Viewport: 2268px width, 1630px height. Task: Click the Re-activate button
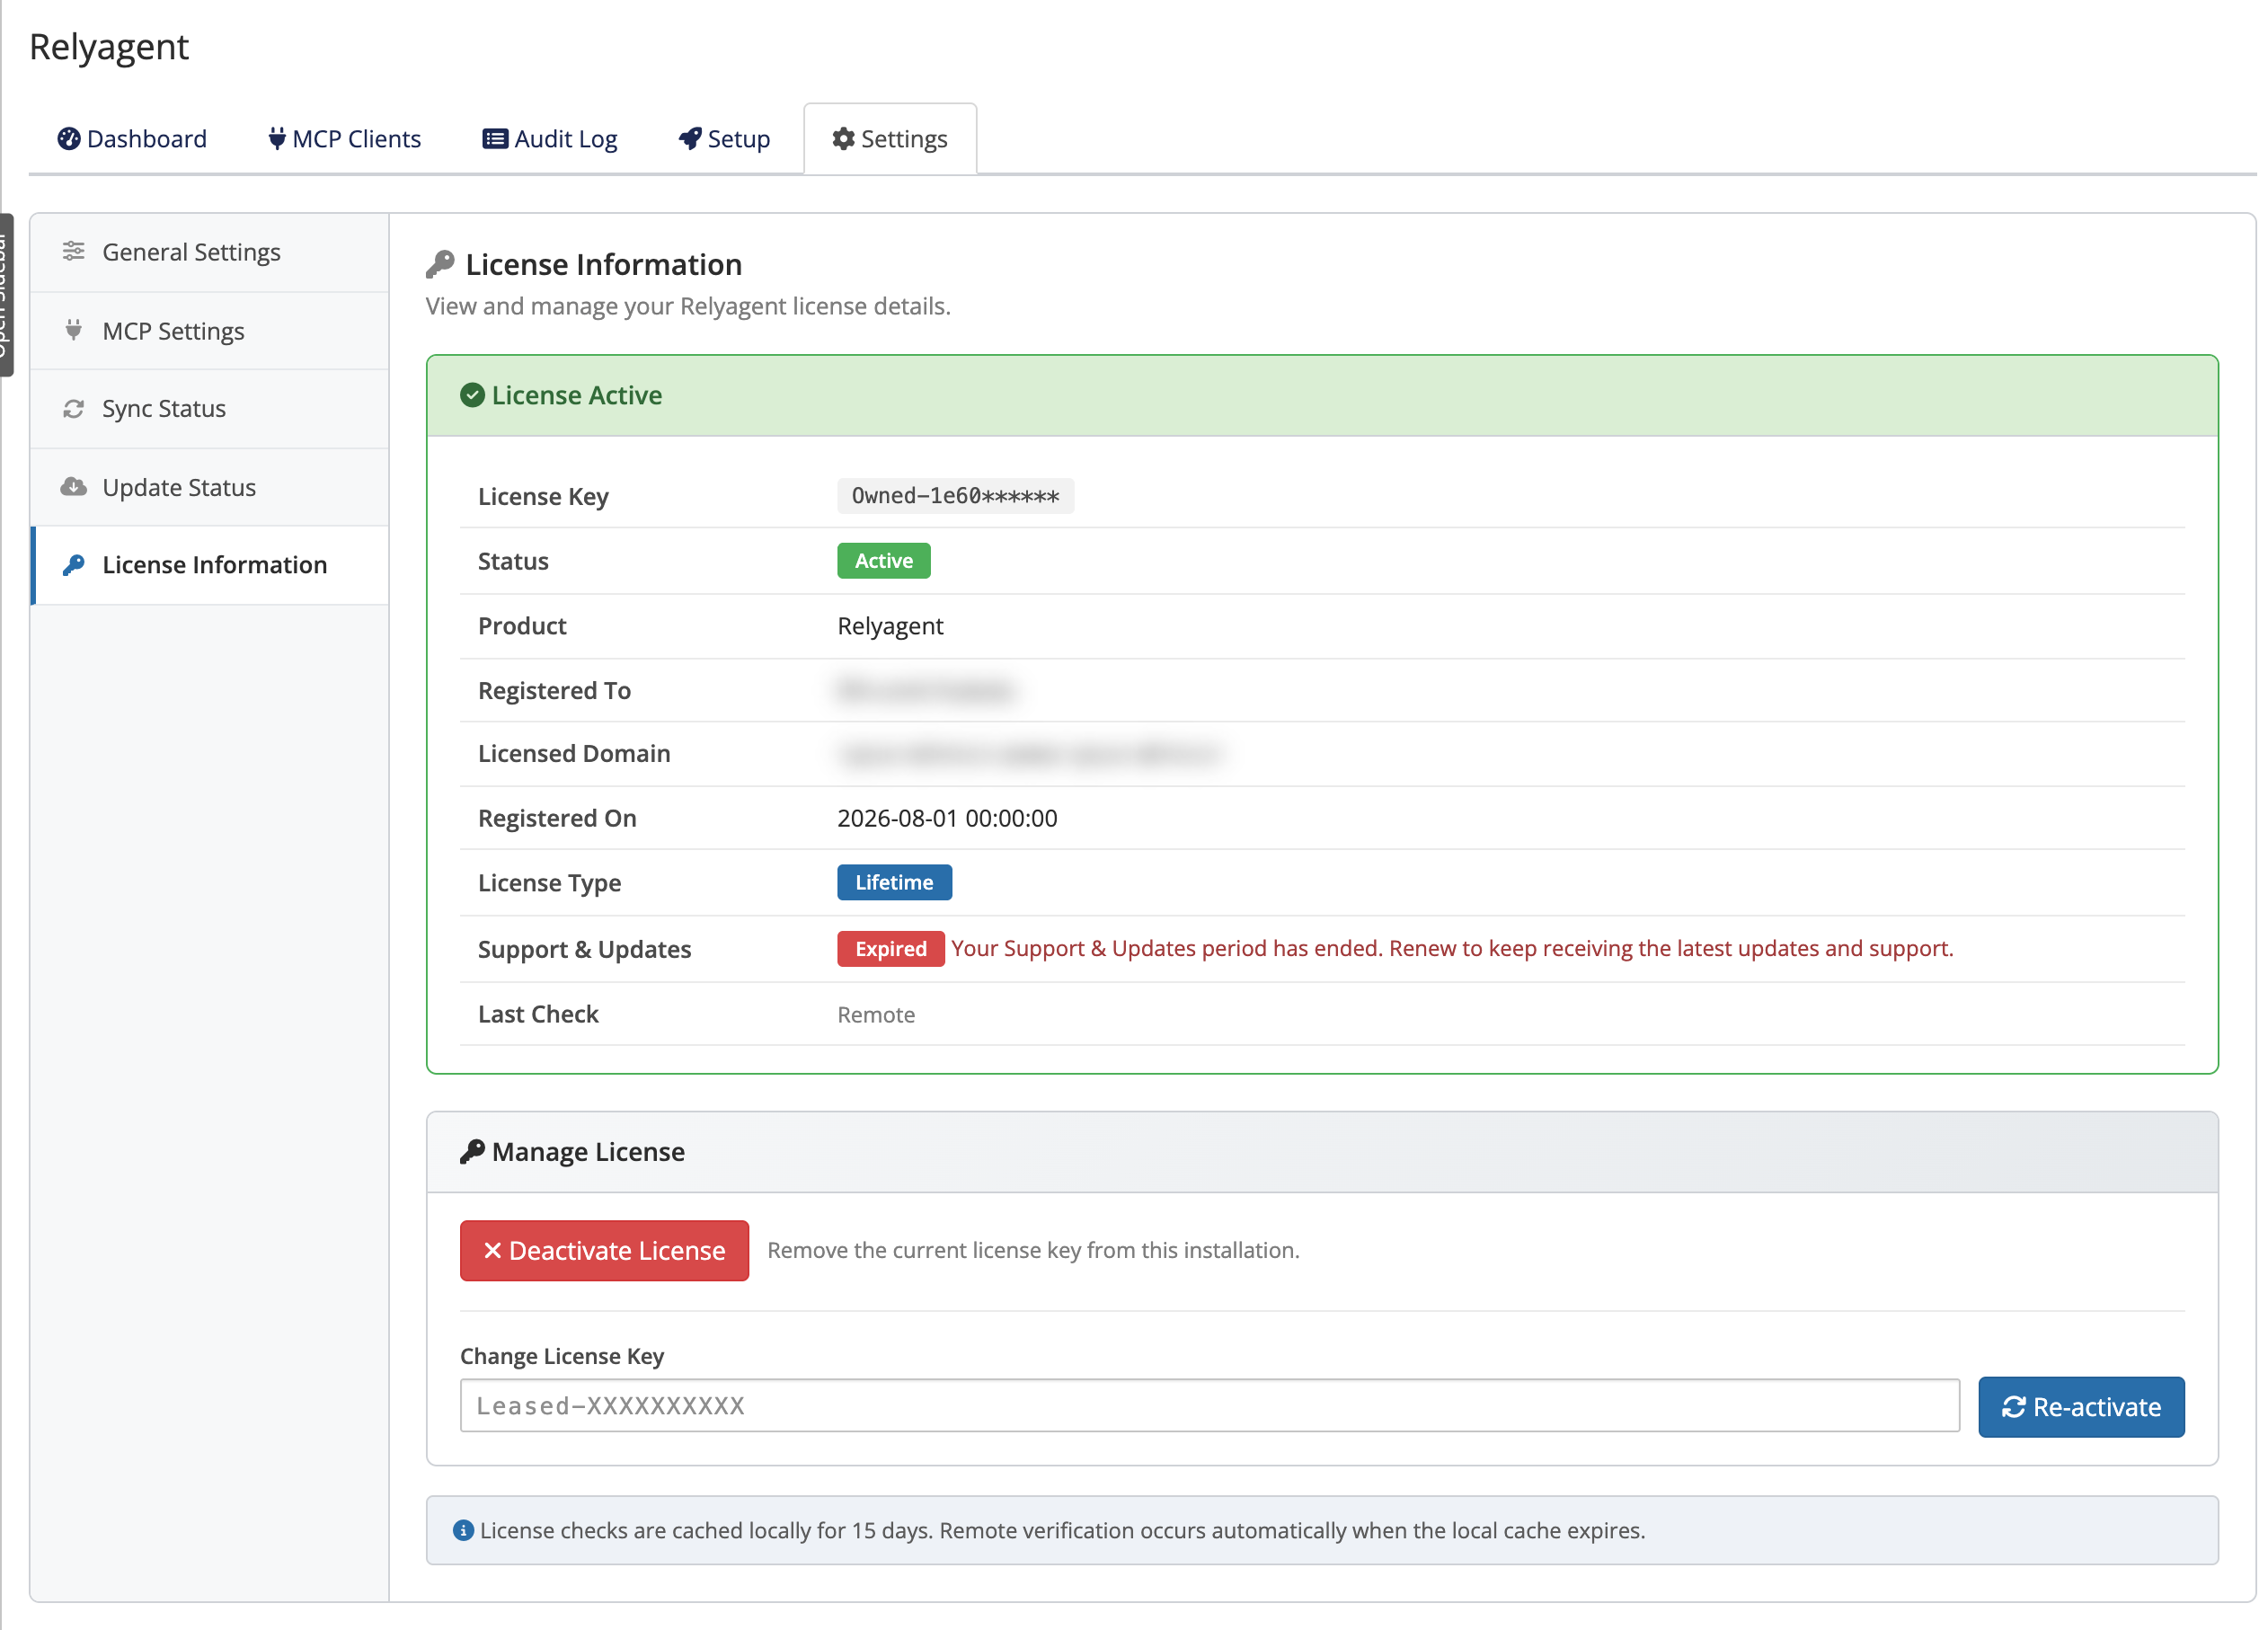2081,1407
